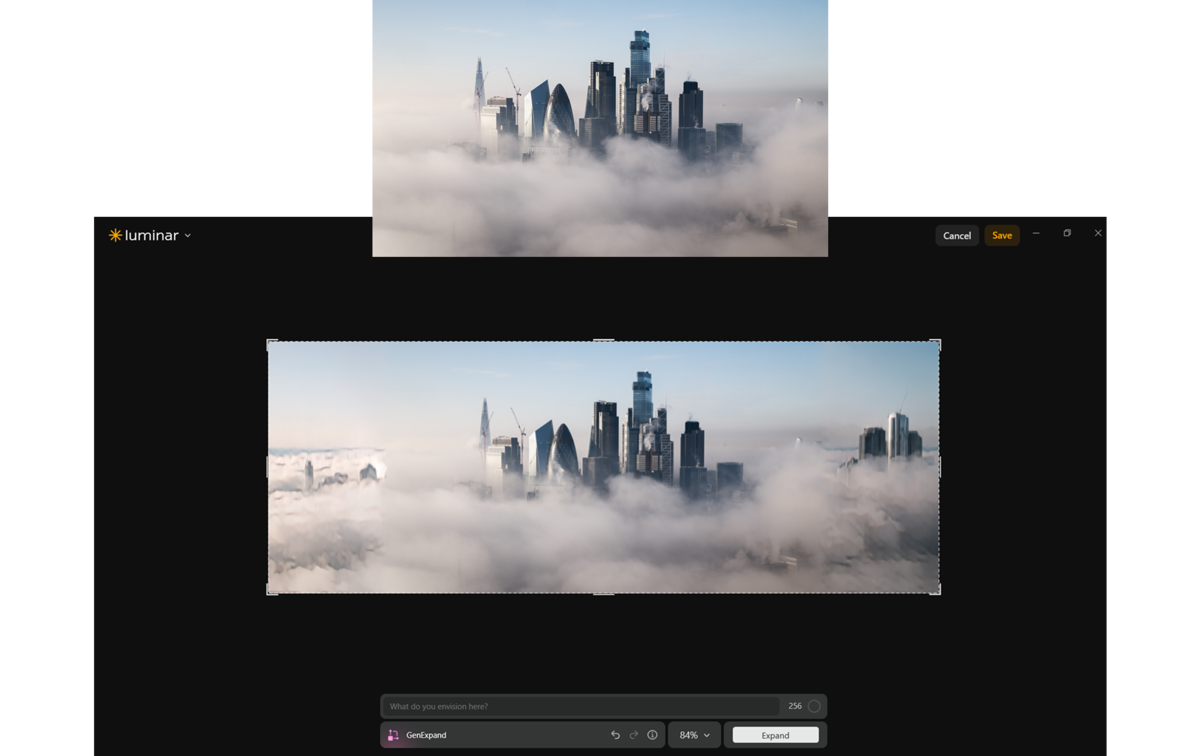Close the Luminar window
The width and height of the screenshot is (1200, 756).
(x=1098, y=233)
